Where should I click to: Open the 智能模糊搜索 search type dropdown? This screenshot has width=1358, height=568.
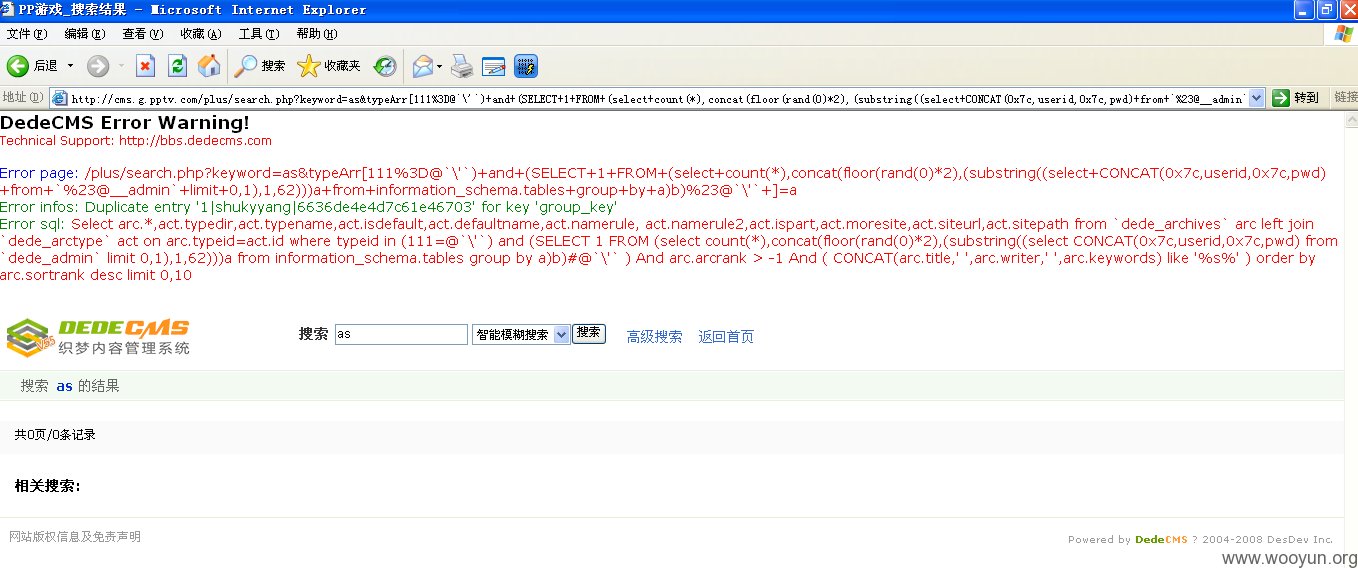[521, 335]
